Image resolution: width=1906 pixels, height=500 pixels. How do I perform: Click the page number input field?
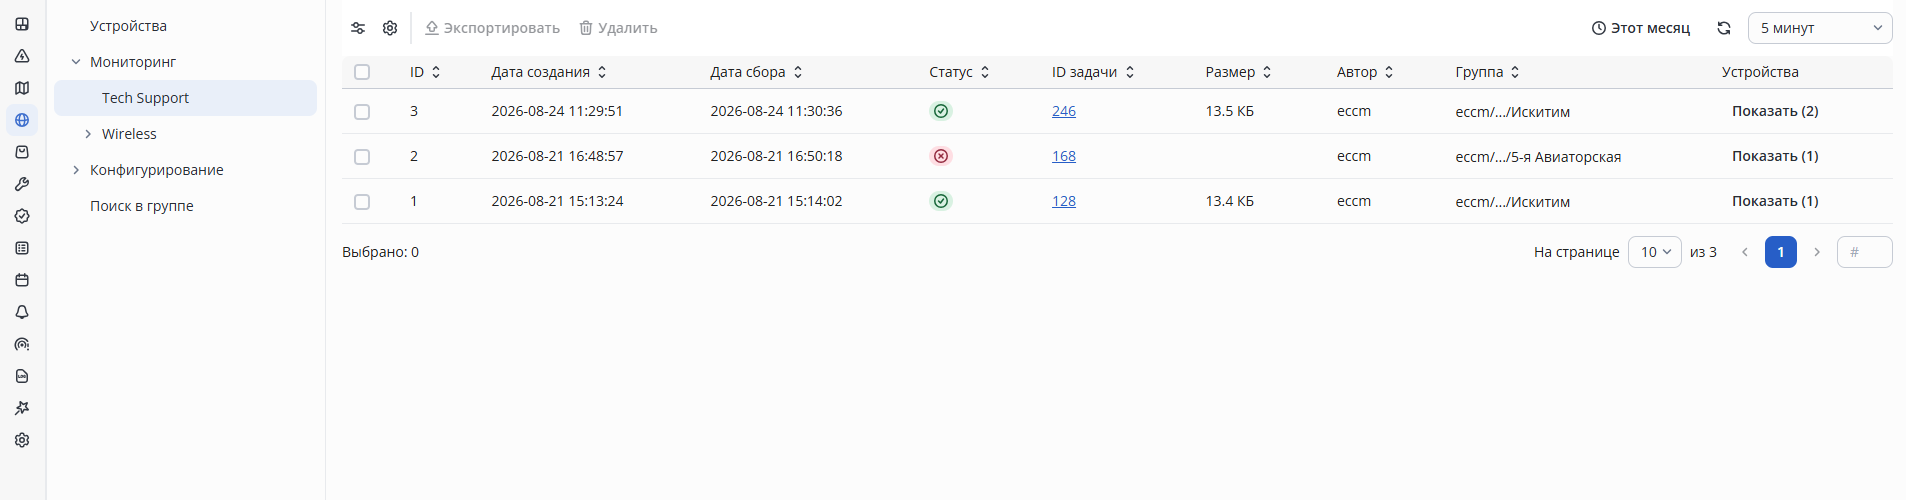1865,252
